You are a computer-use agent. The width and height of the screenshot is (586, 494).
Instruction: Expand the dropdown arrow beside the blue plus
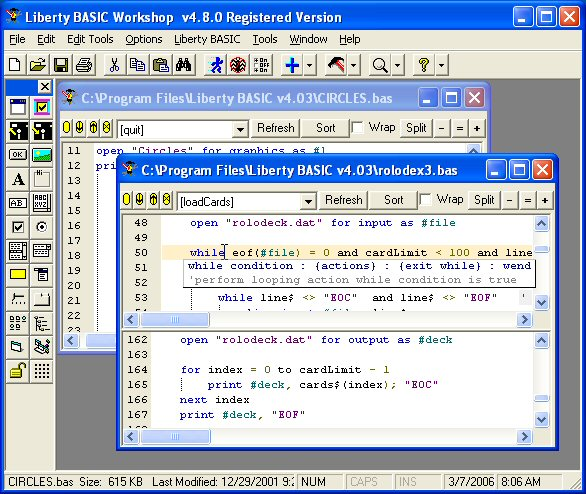click(x=309, y=65)
